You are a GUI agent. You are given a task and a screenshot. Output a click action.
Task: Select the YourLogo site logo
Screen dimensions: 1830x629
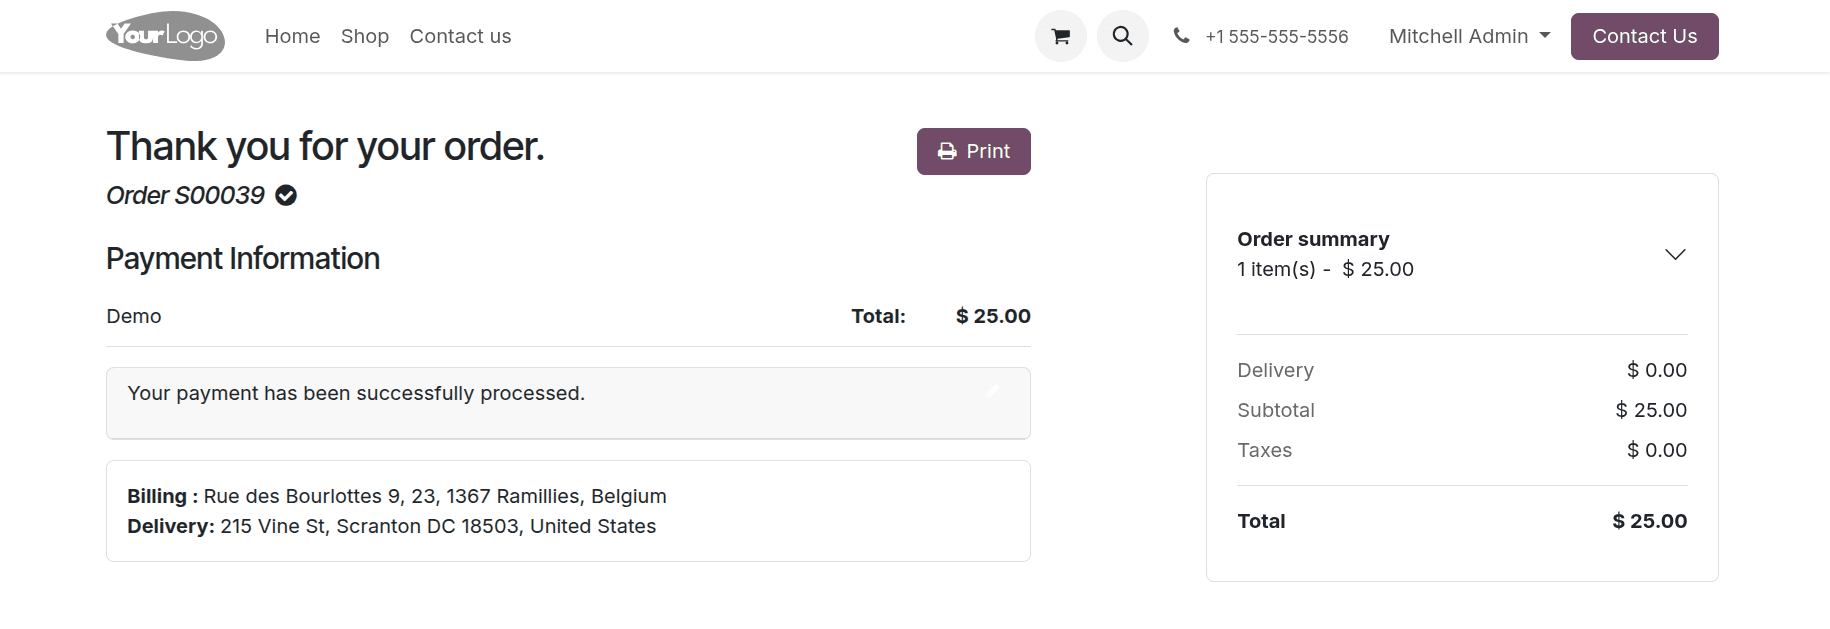tap(165, 36)
